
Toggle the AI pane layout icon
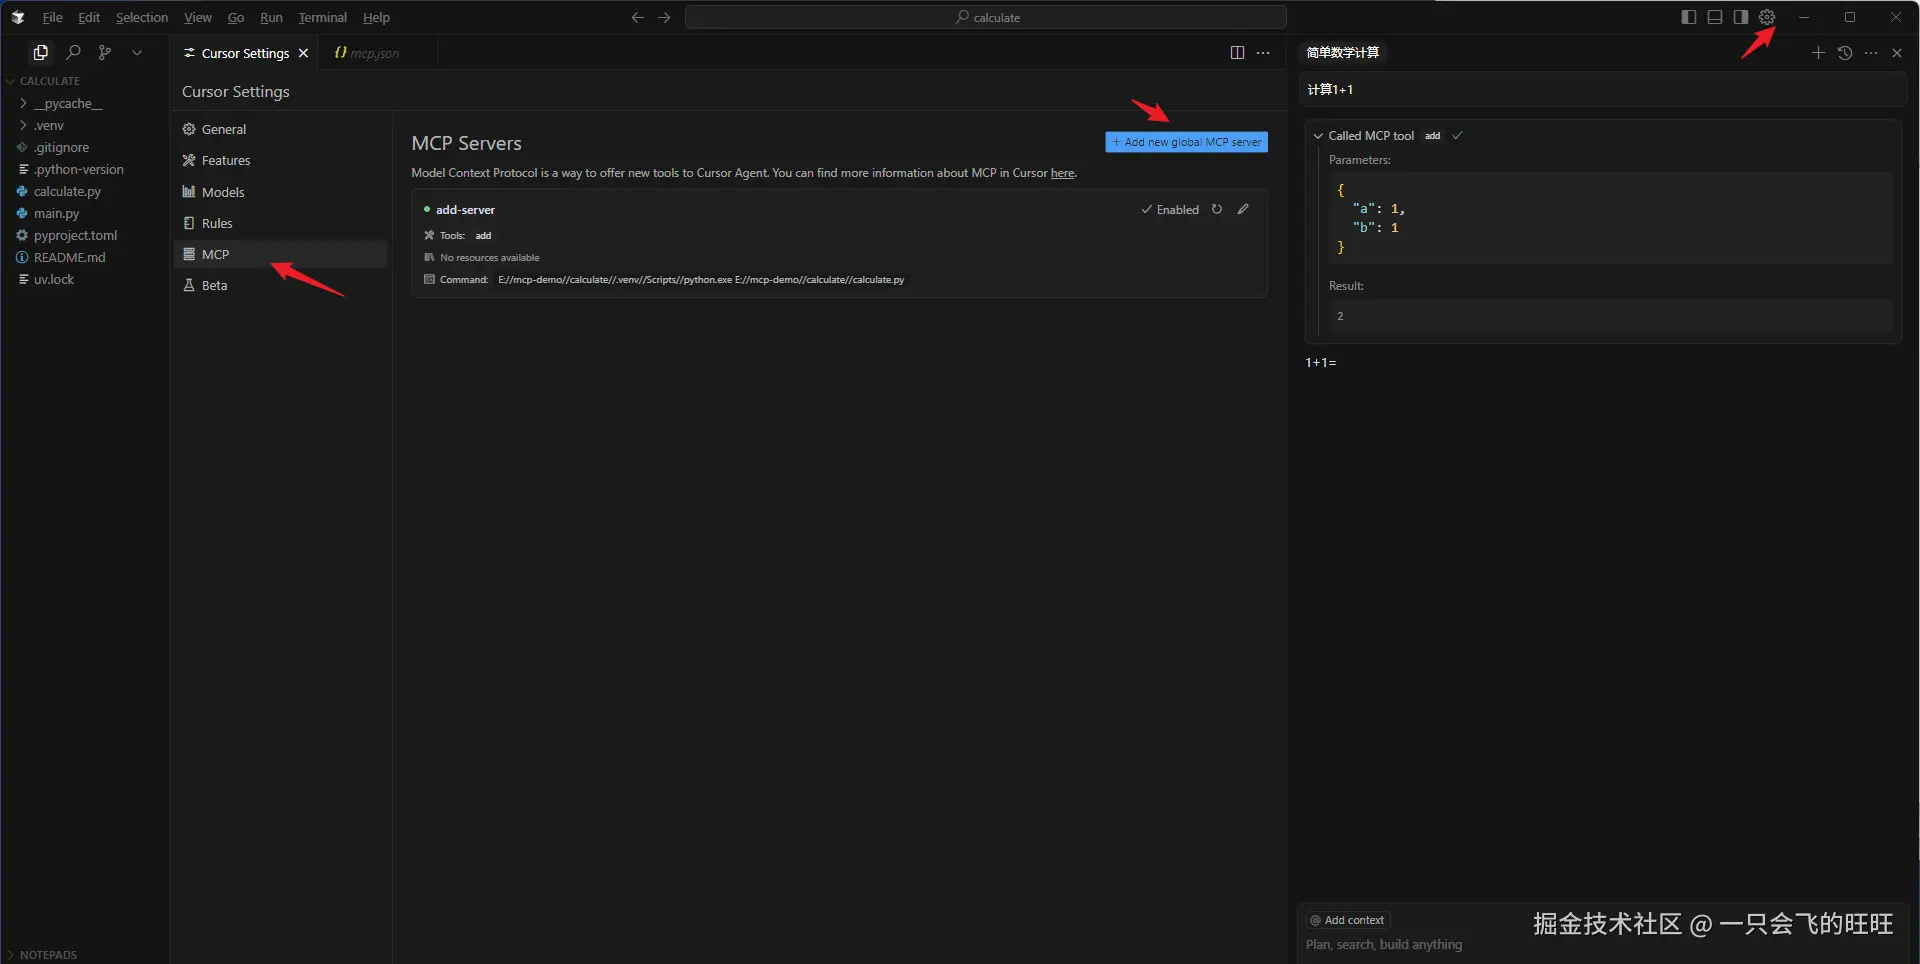1741,17
